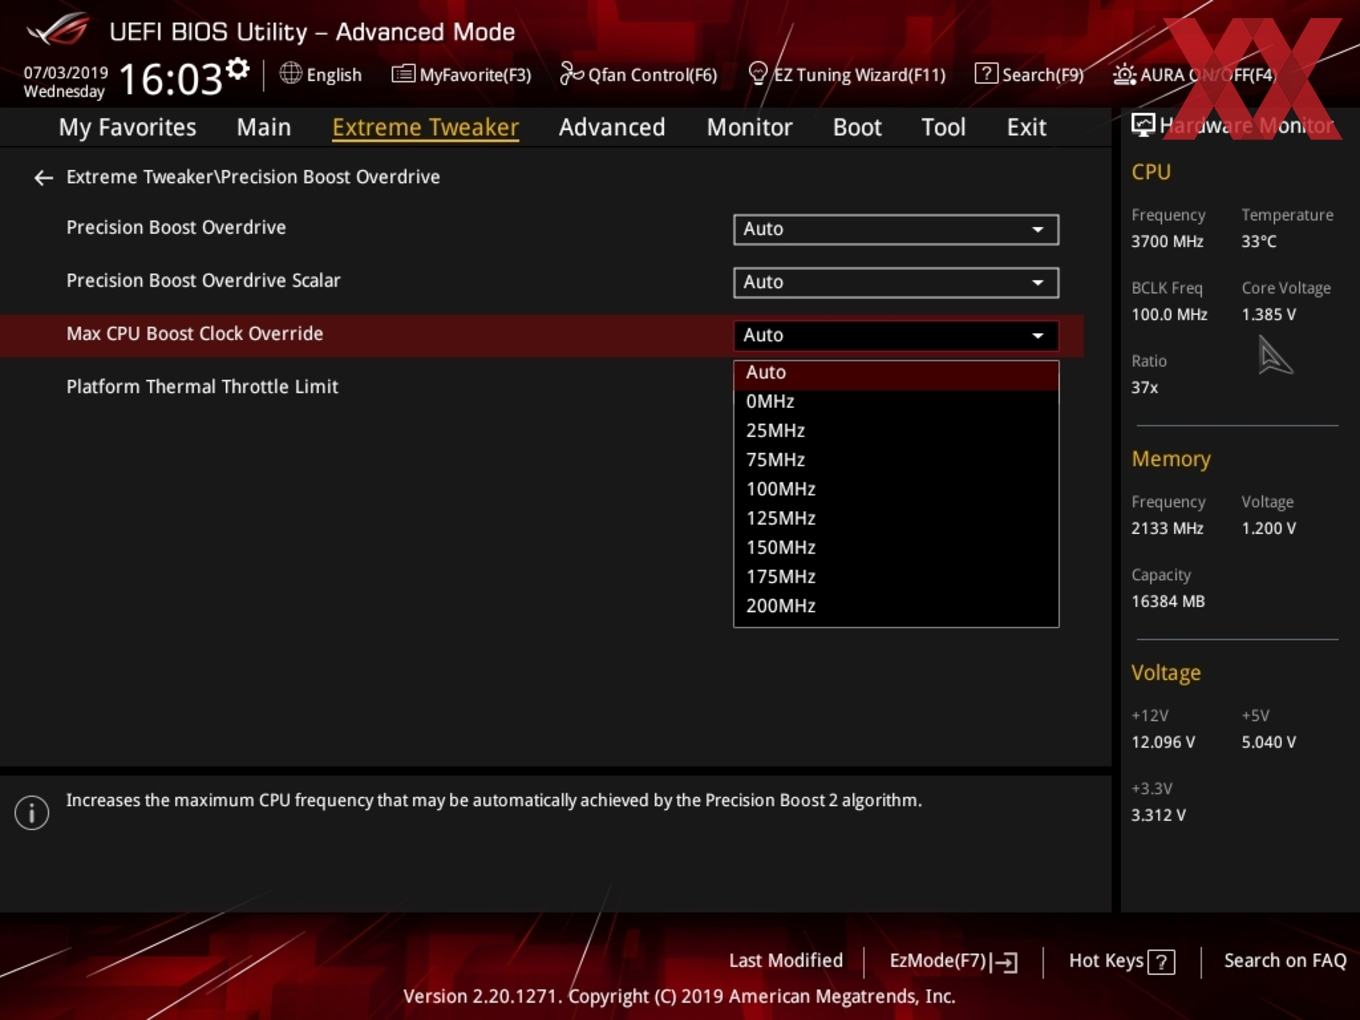Screen dimensions: 1360x1020
Task: Click the ROG logo icon
Action: 57,30
